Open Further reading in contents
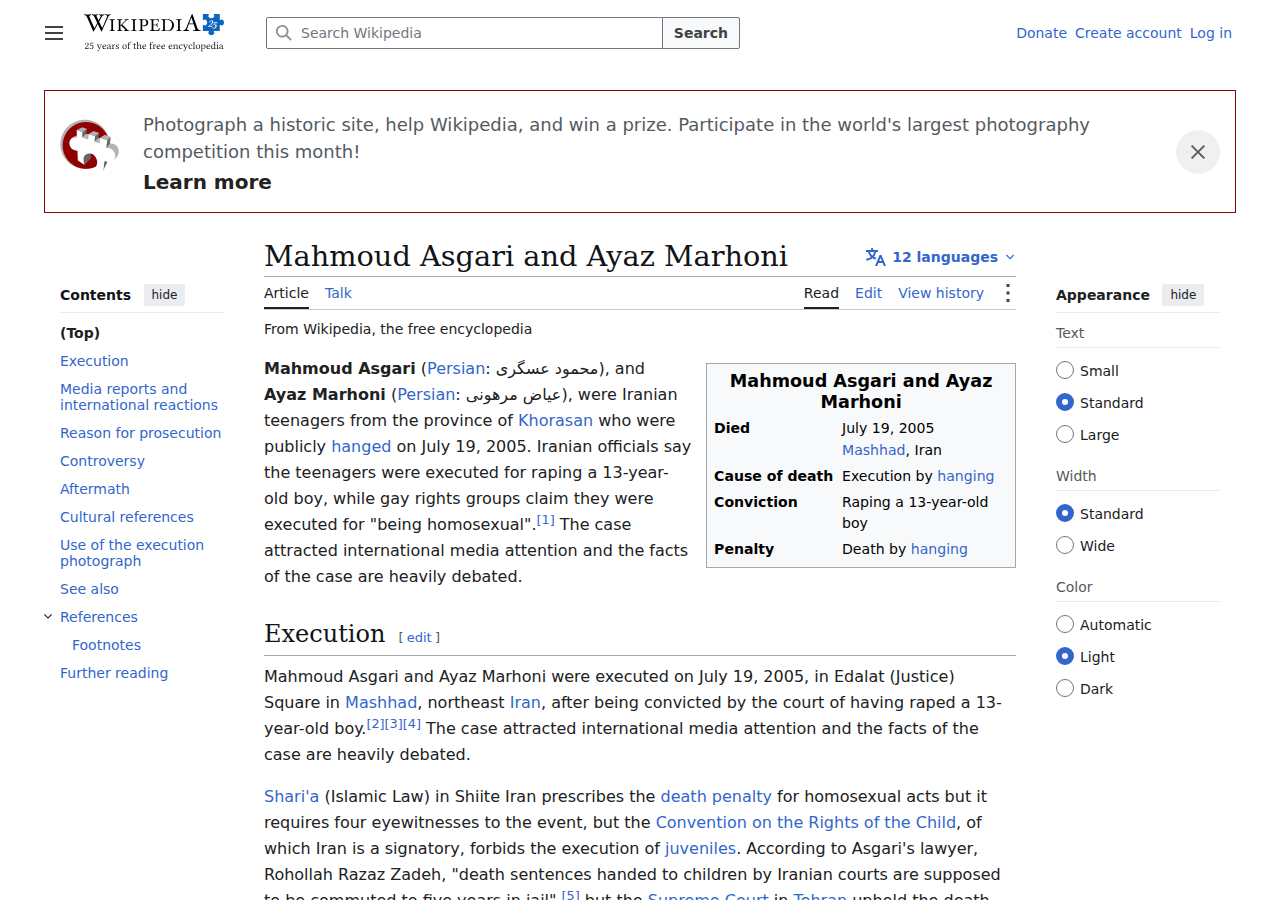 (x=114, y=673)
